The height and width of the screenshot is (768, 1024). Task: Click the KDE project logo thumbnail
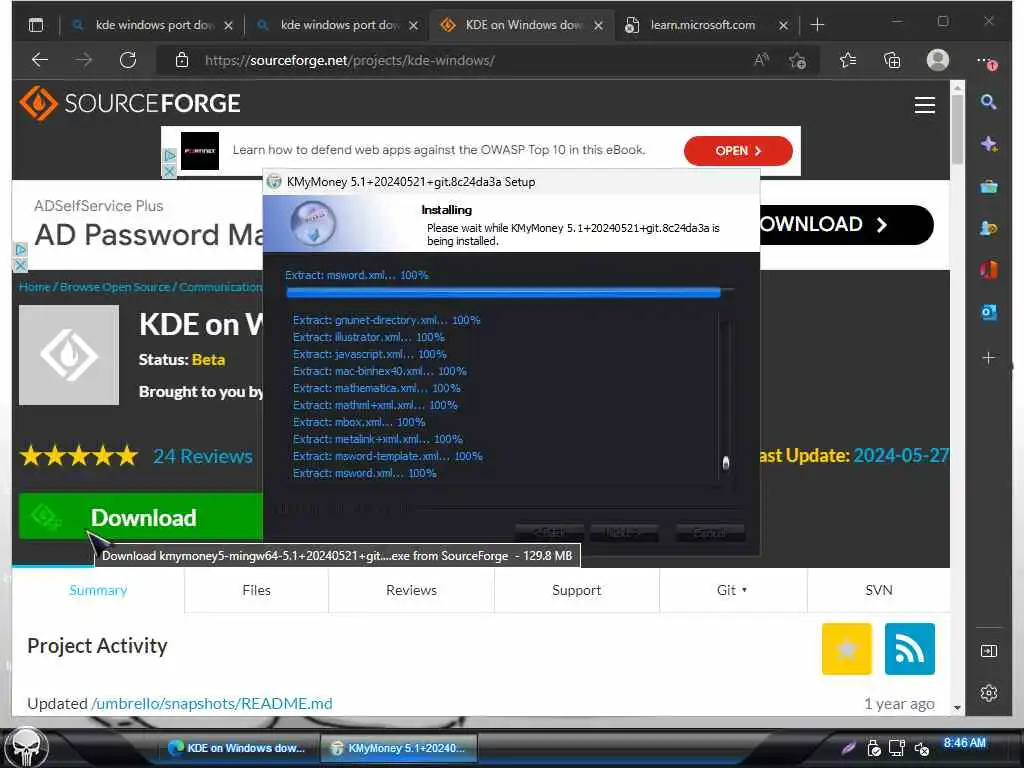pyautogui.click(x=69, y=355)
